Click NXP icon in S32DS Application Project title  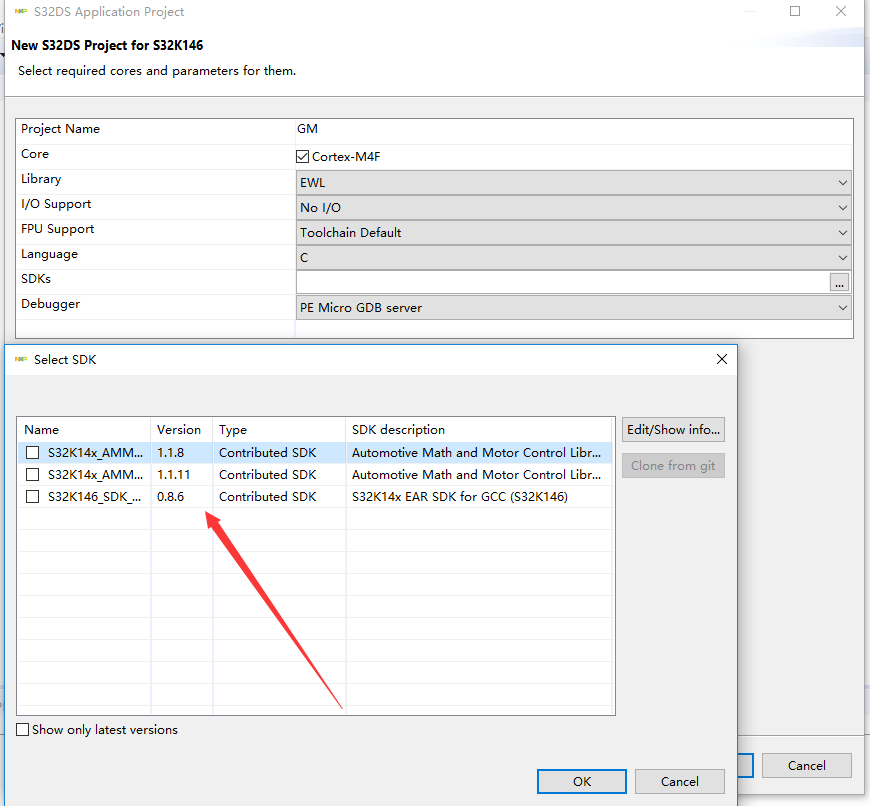21,11
